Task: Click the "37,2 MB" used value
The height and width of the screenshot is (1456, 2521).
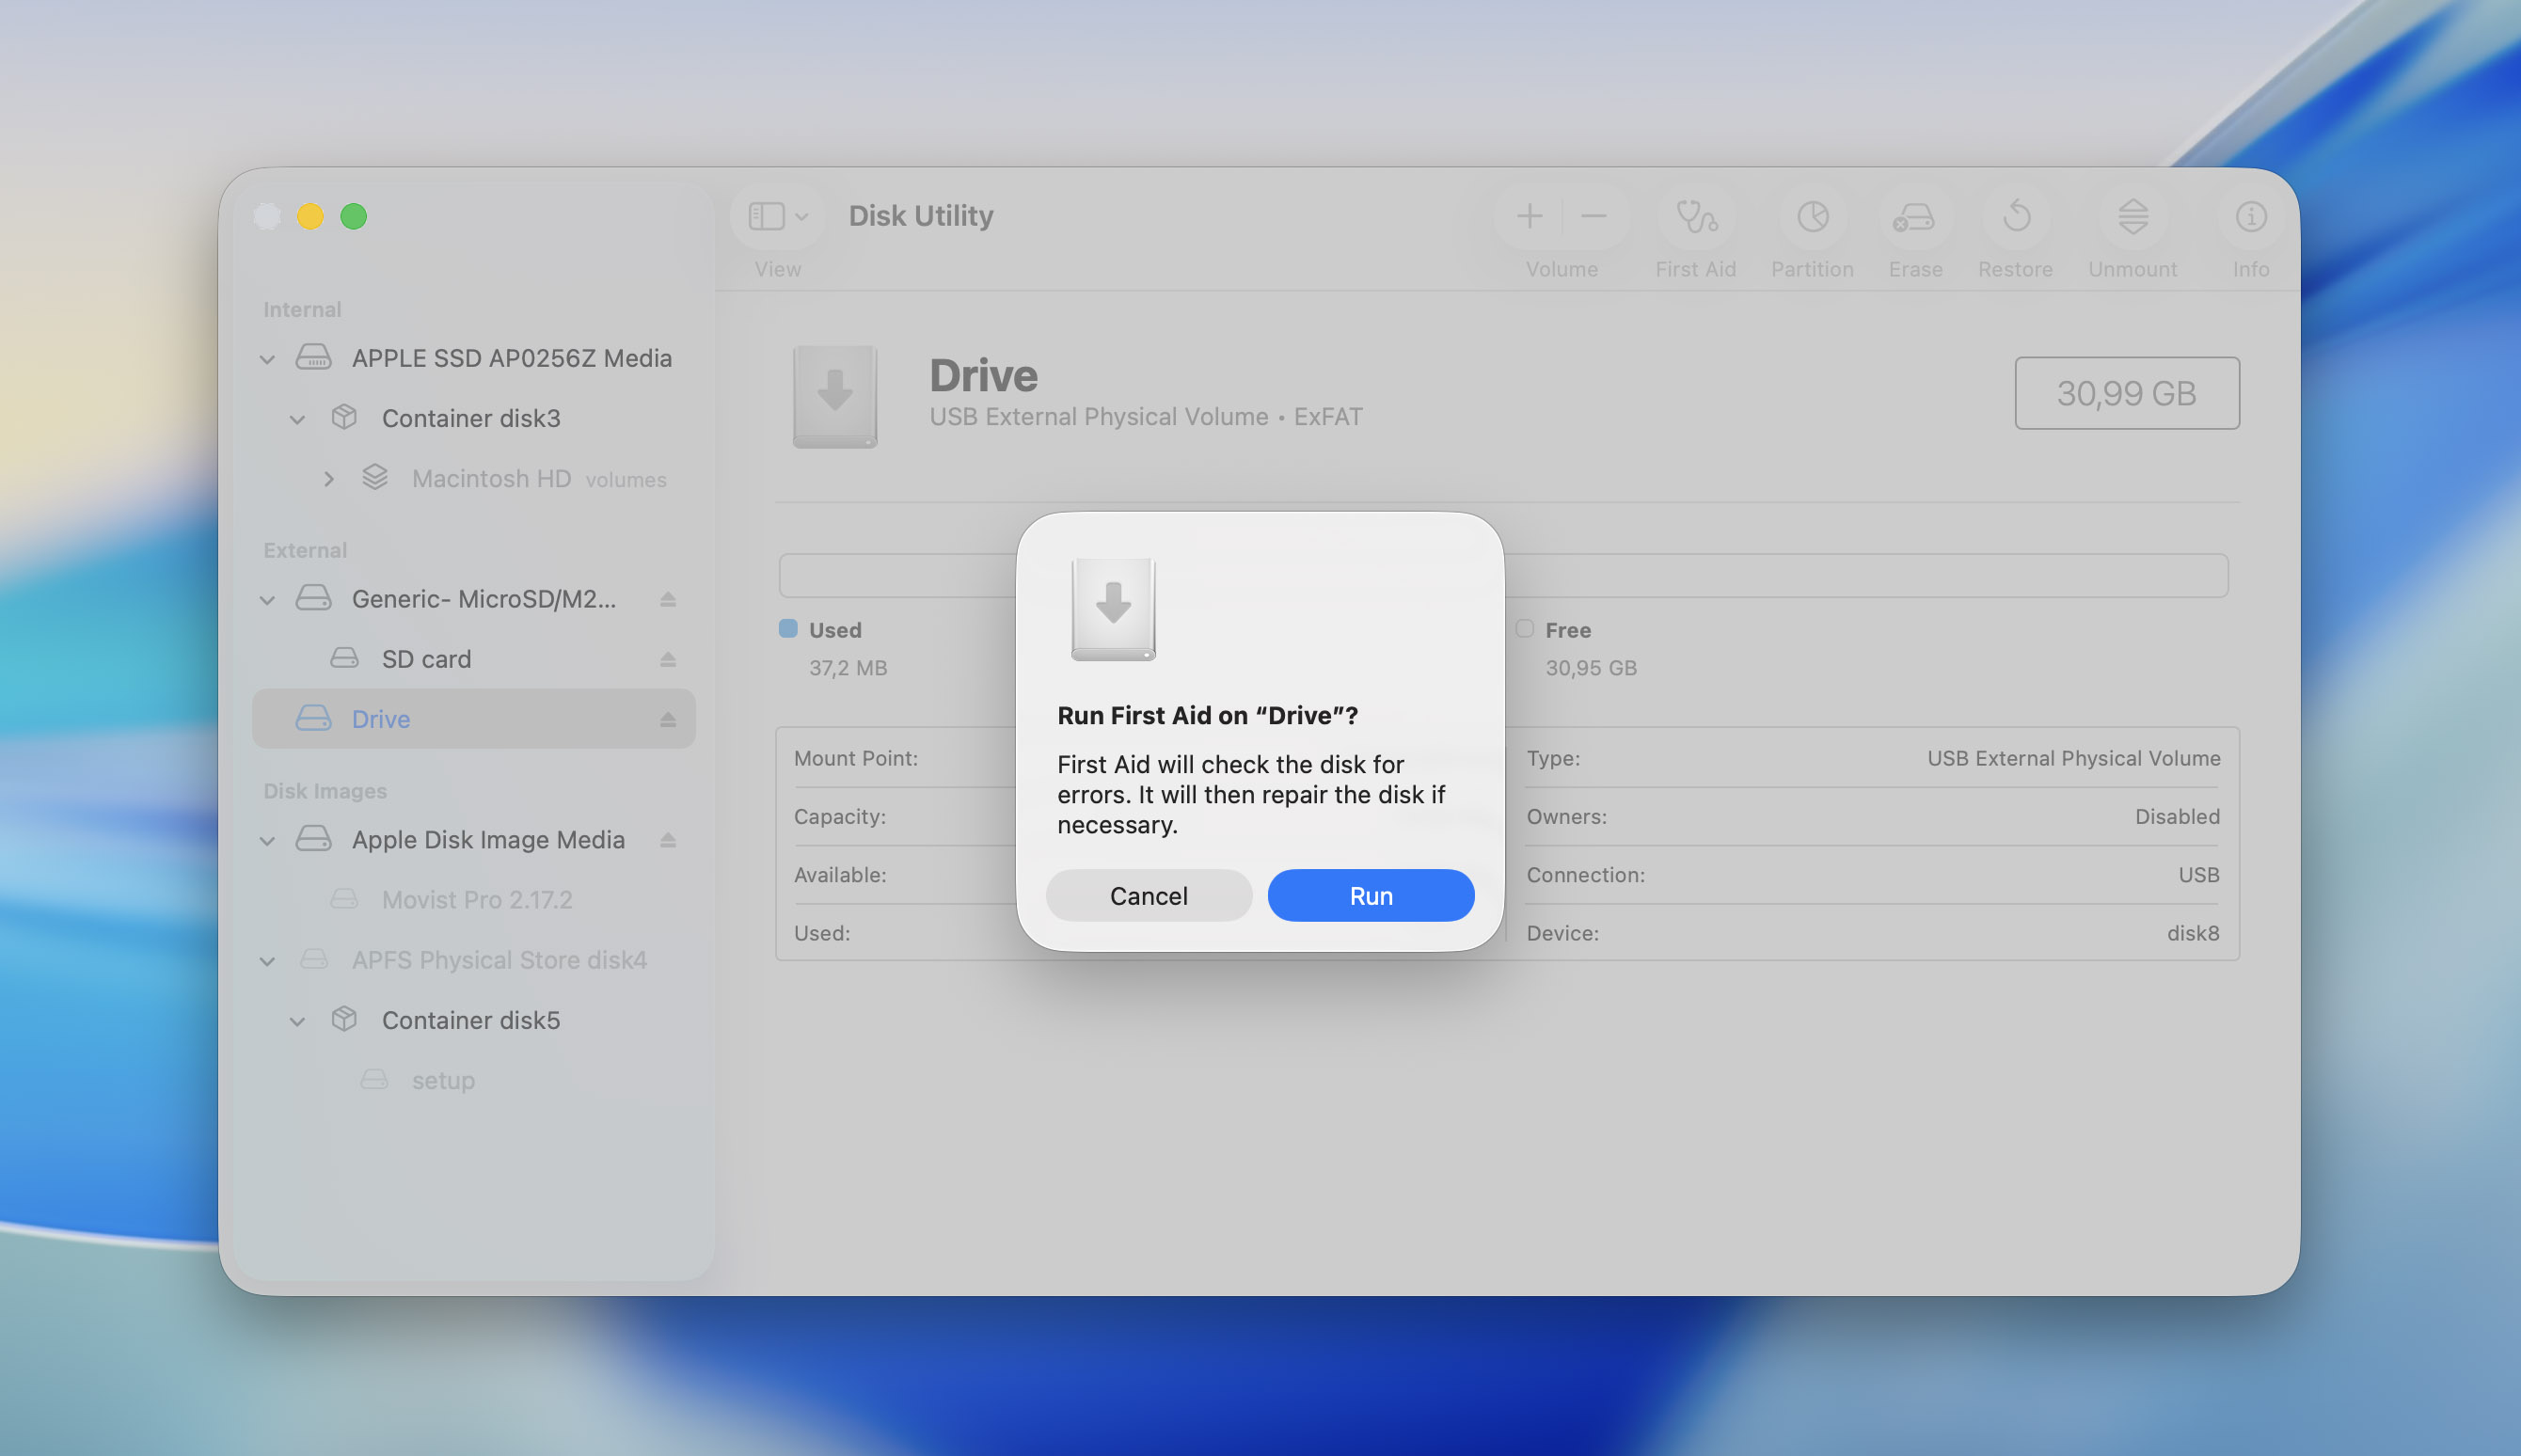Action: (x=848, y=668)
